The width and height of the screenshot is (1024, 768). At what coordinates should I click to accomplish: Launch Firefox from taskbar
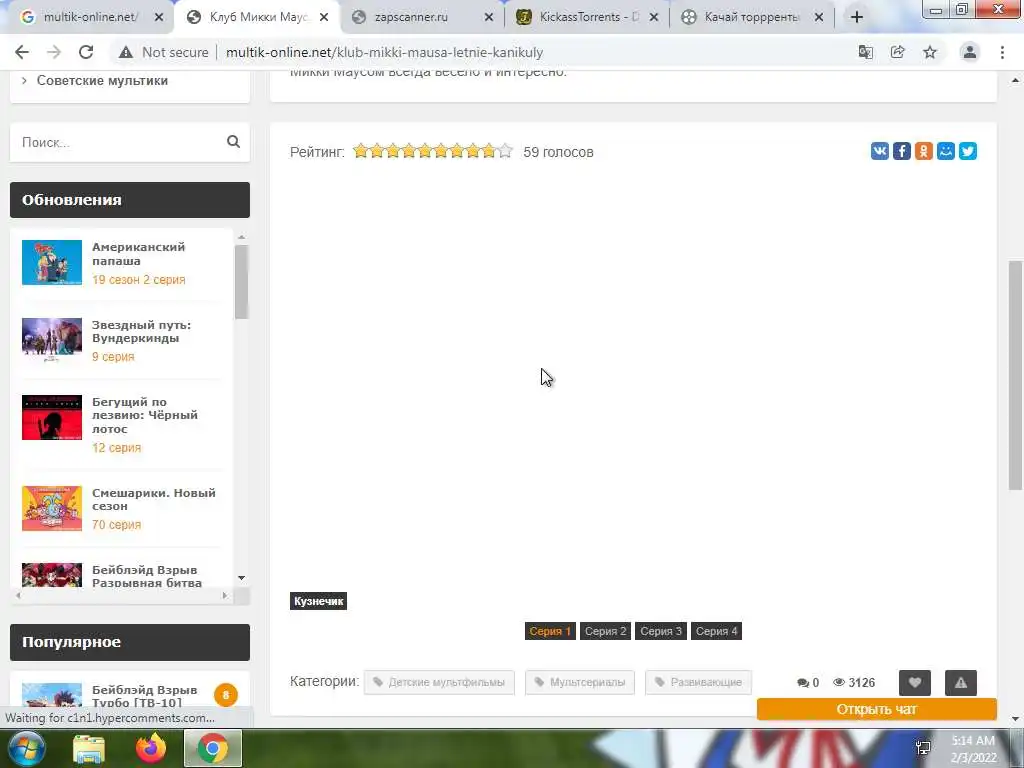151,748
